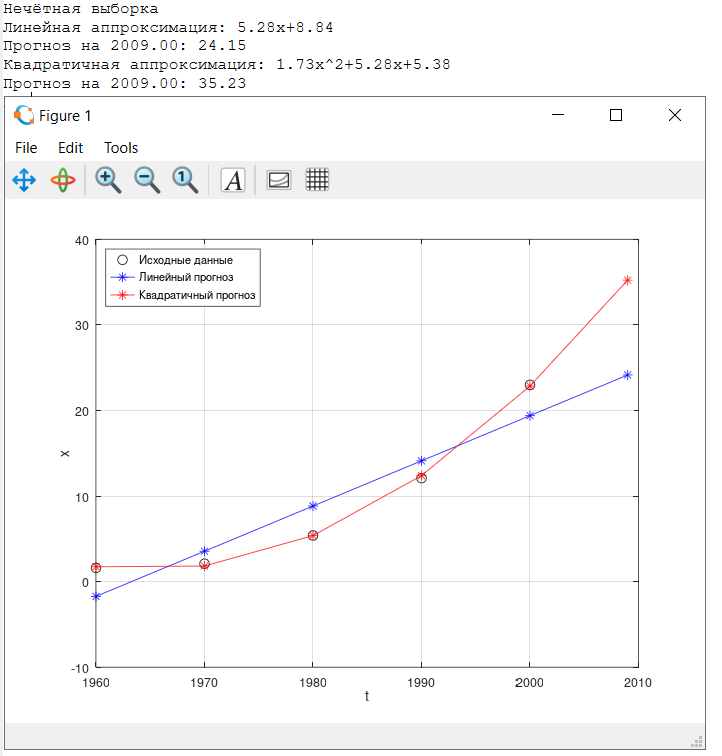Viewport: 722px width, 756px height.
Task: Select the Pan tool in toolbar
Action: click(x=24, y=180)
